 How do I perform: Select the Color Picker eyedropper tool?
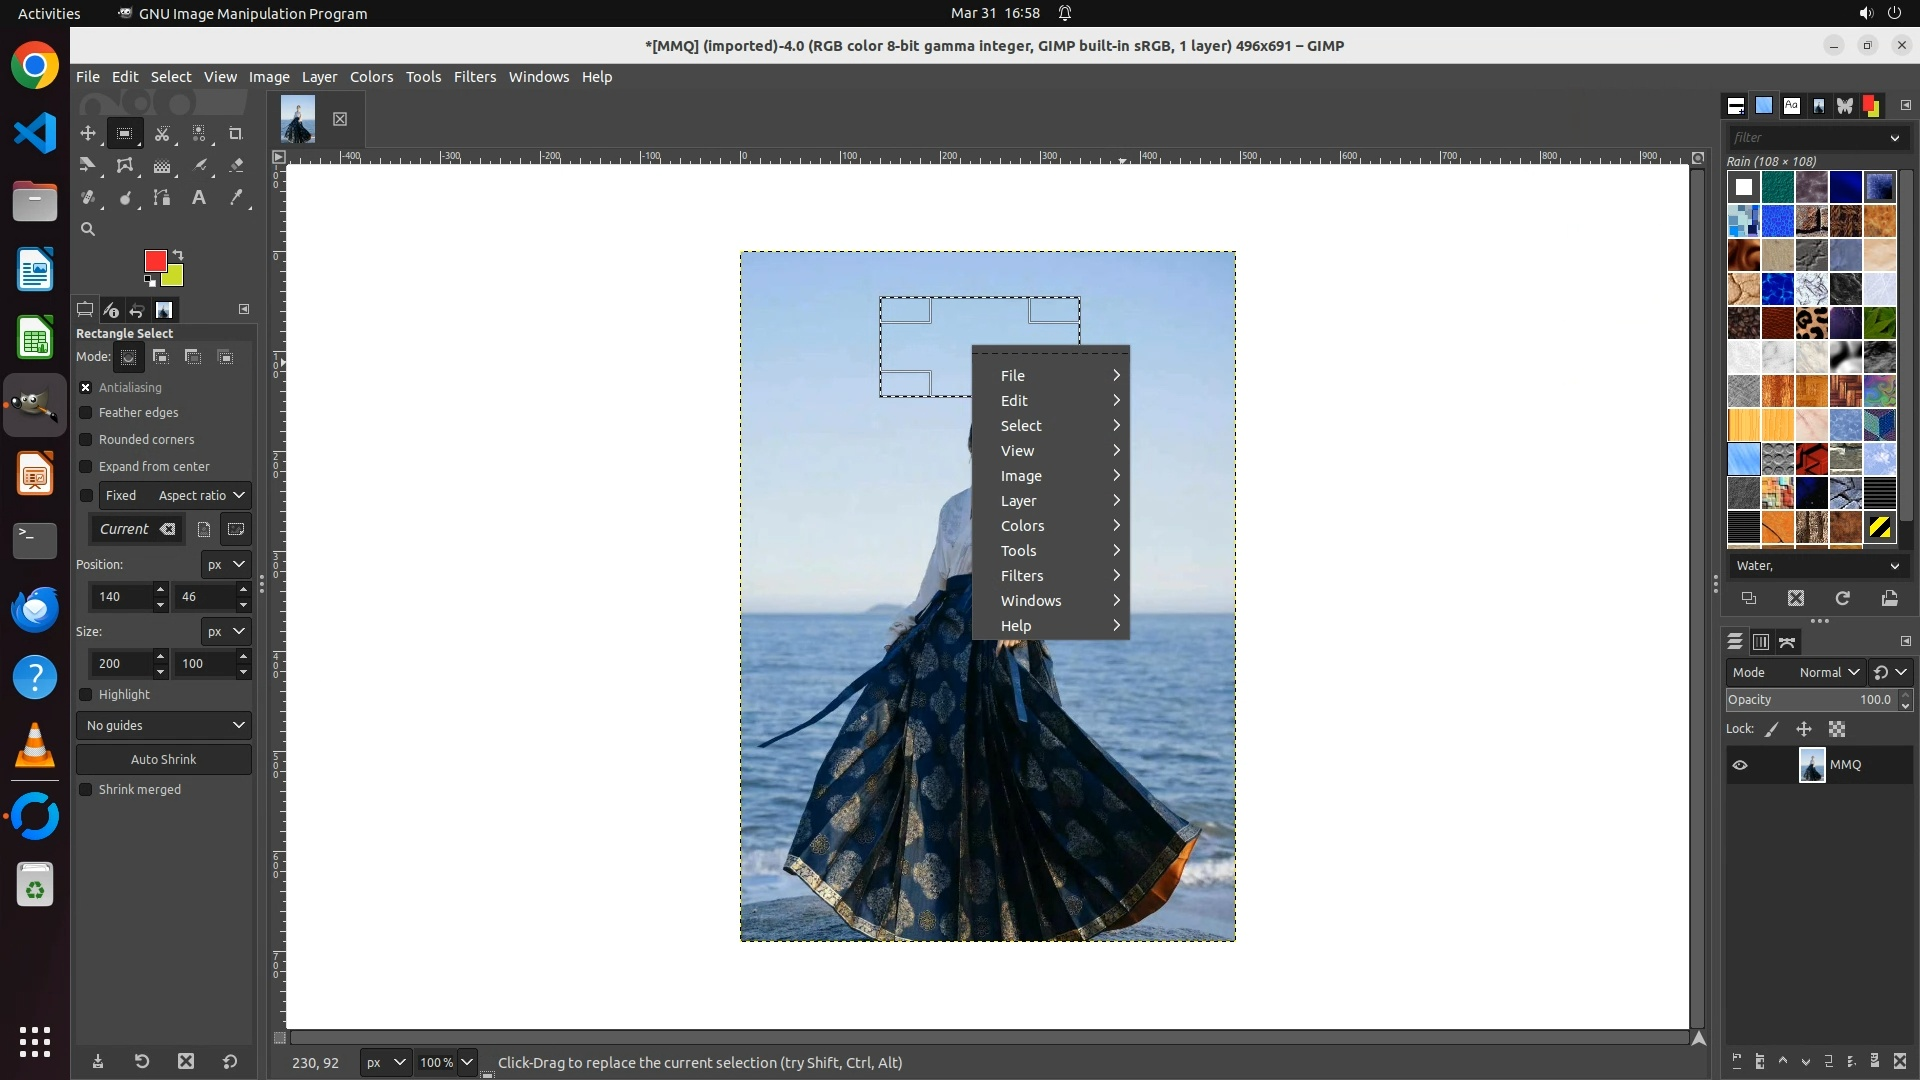pyautogui.click(x=236, y=198)
